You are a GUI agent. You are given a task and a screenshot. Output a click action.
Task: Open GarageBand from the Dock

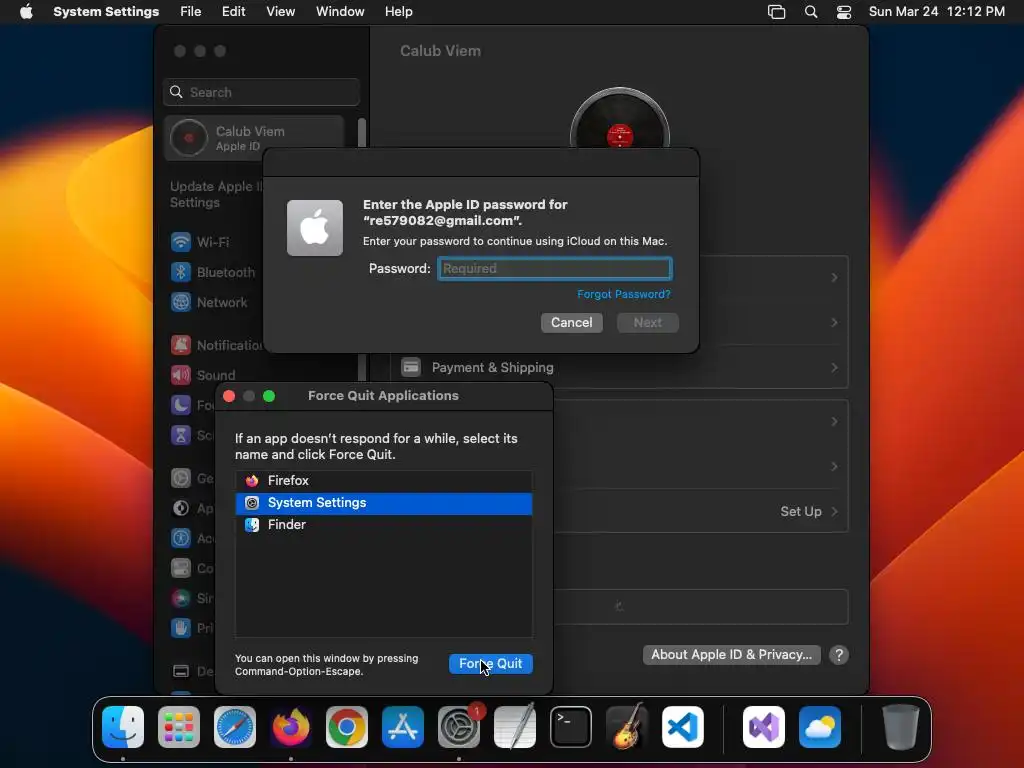[x=627, y=727]
